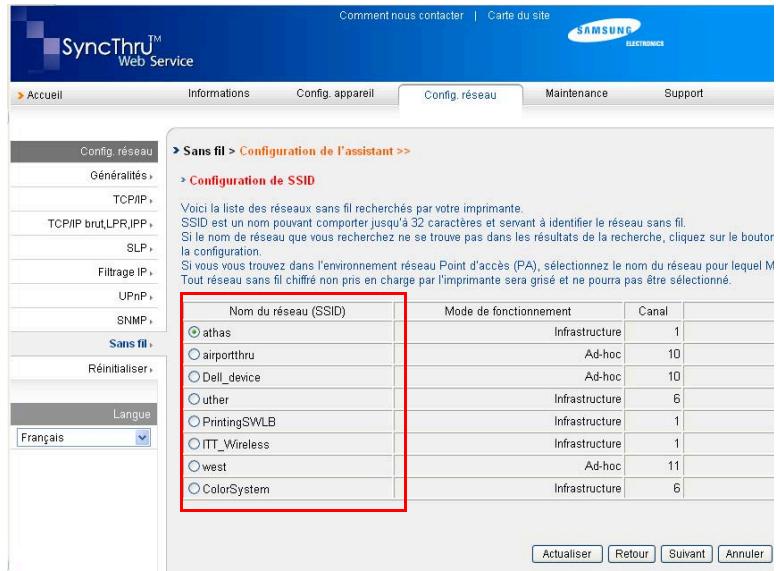Click the Dell_device network name text
The height and width of the screenshot is (571, 776).
[x=231, y=377]
